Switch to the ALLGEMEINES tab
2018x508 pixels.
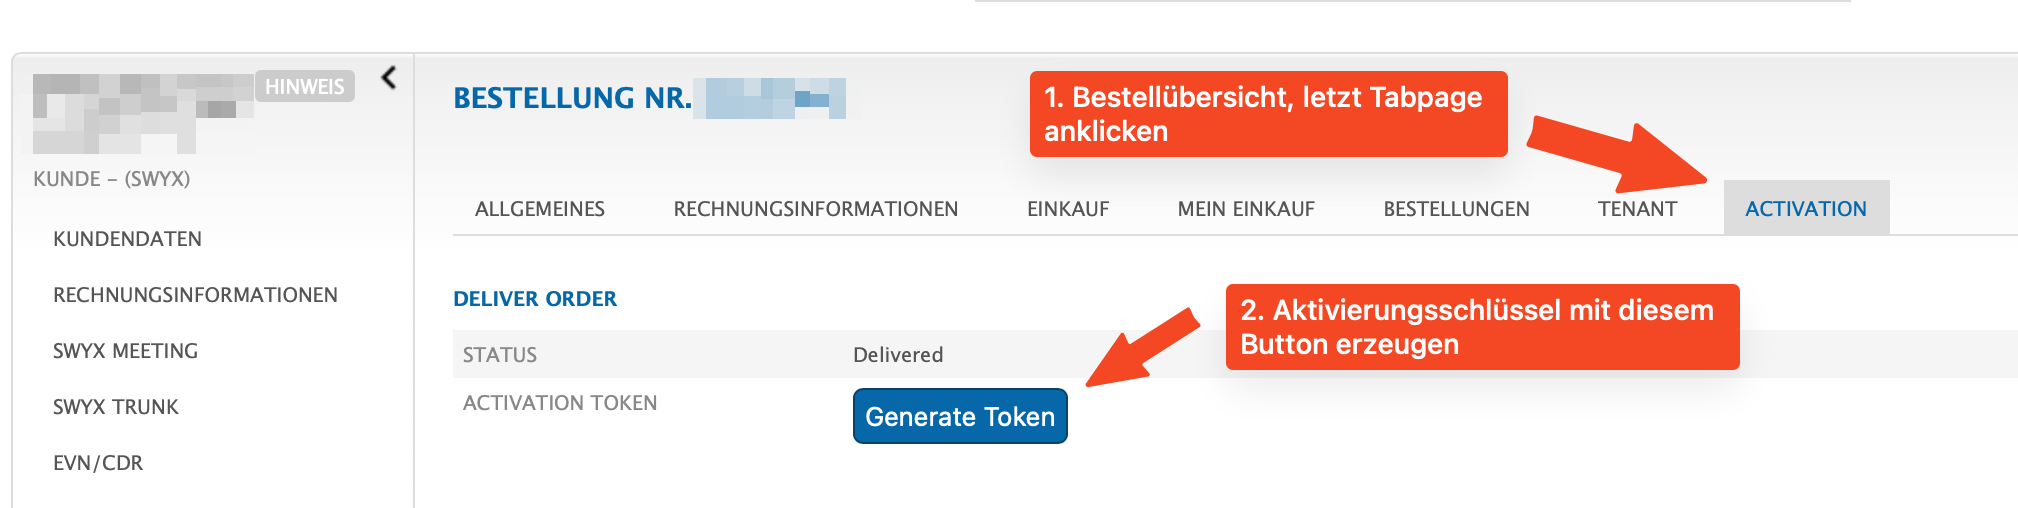click(540, 209)
